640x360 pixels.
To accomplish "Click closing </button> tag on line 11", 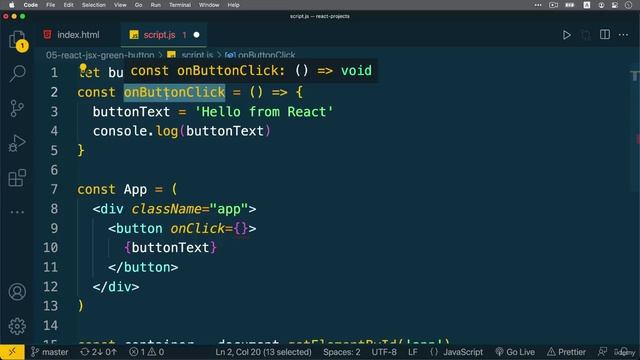I will tap(143, 267).
